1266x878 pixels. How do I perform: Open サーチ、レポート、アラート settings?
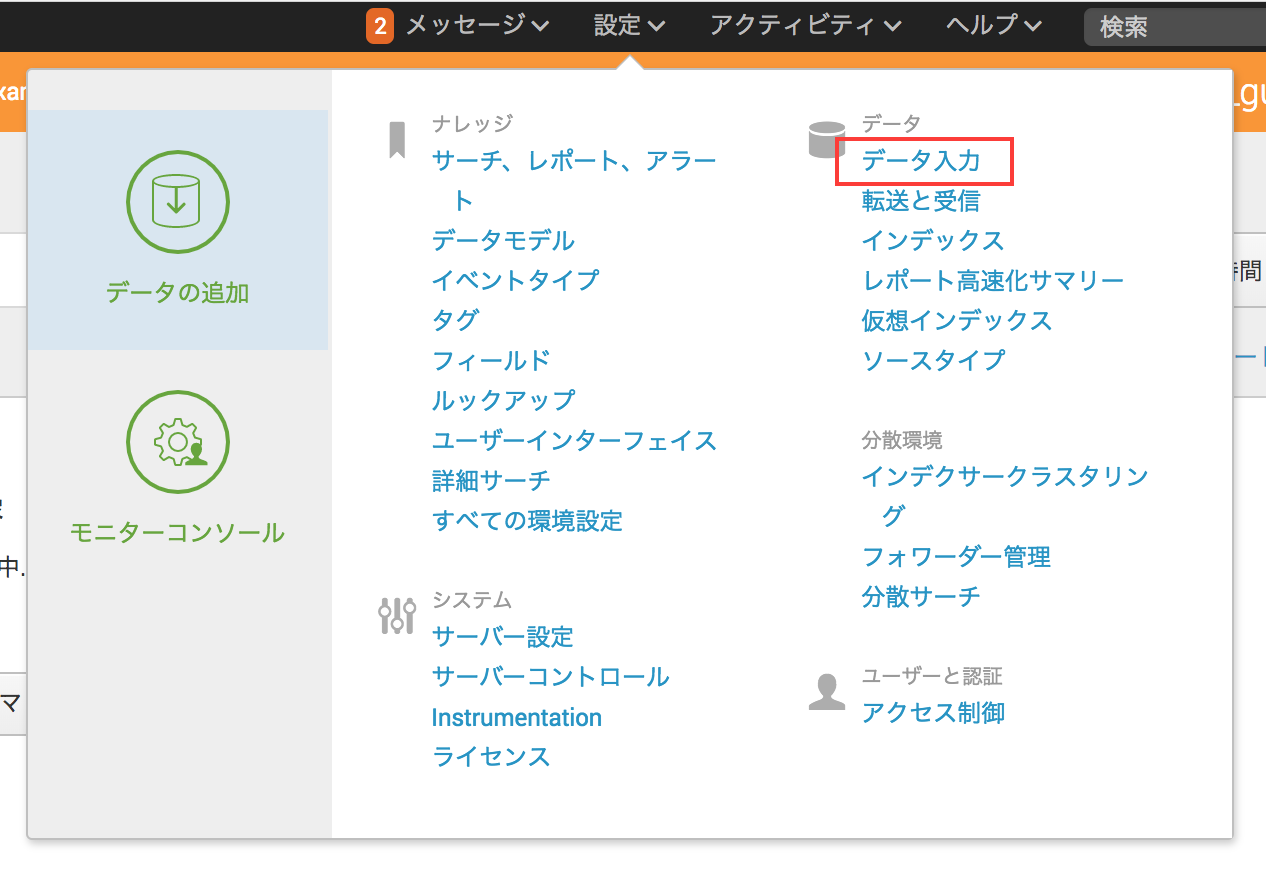pos(574,180)
